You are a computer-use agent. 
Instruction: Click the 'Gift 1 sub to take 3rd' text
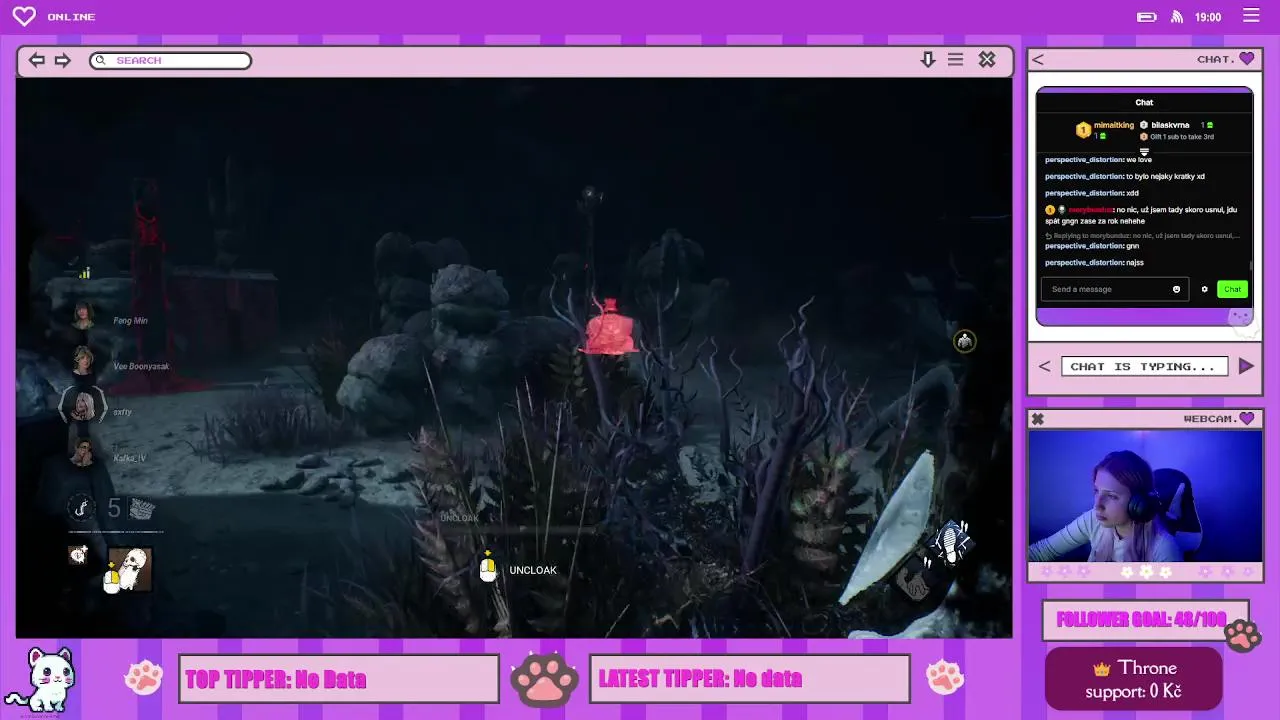pyautogui.click(x=1181, y=137)
